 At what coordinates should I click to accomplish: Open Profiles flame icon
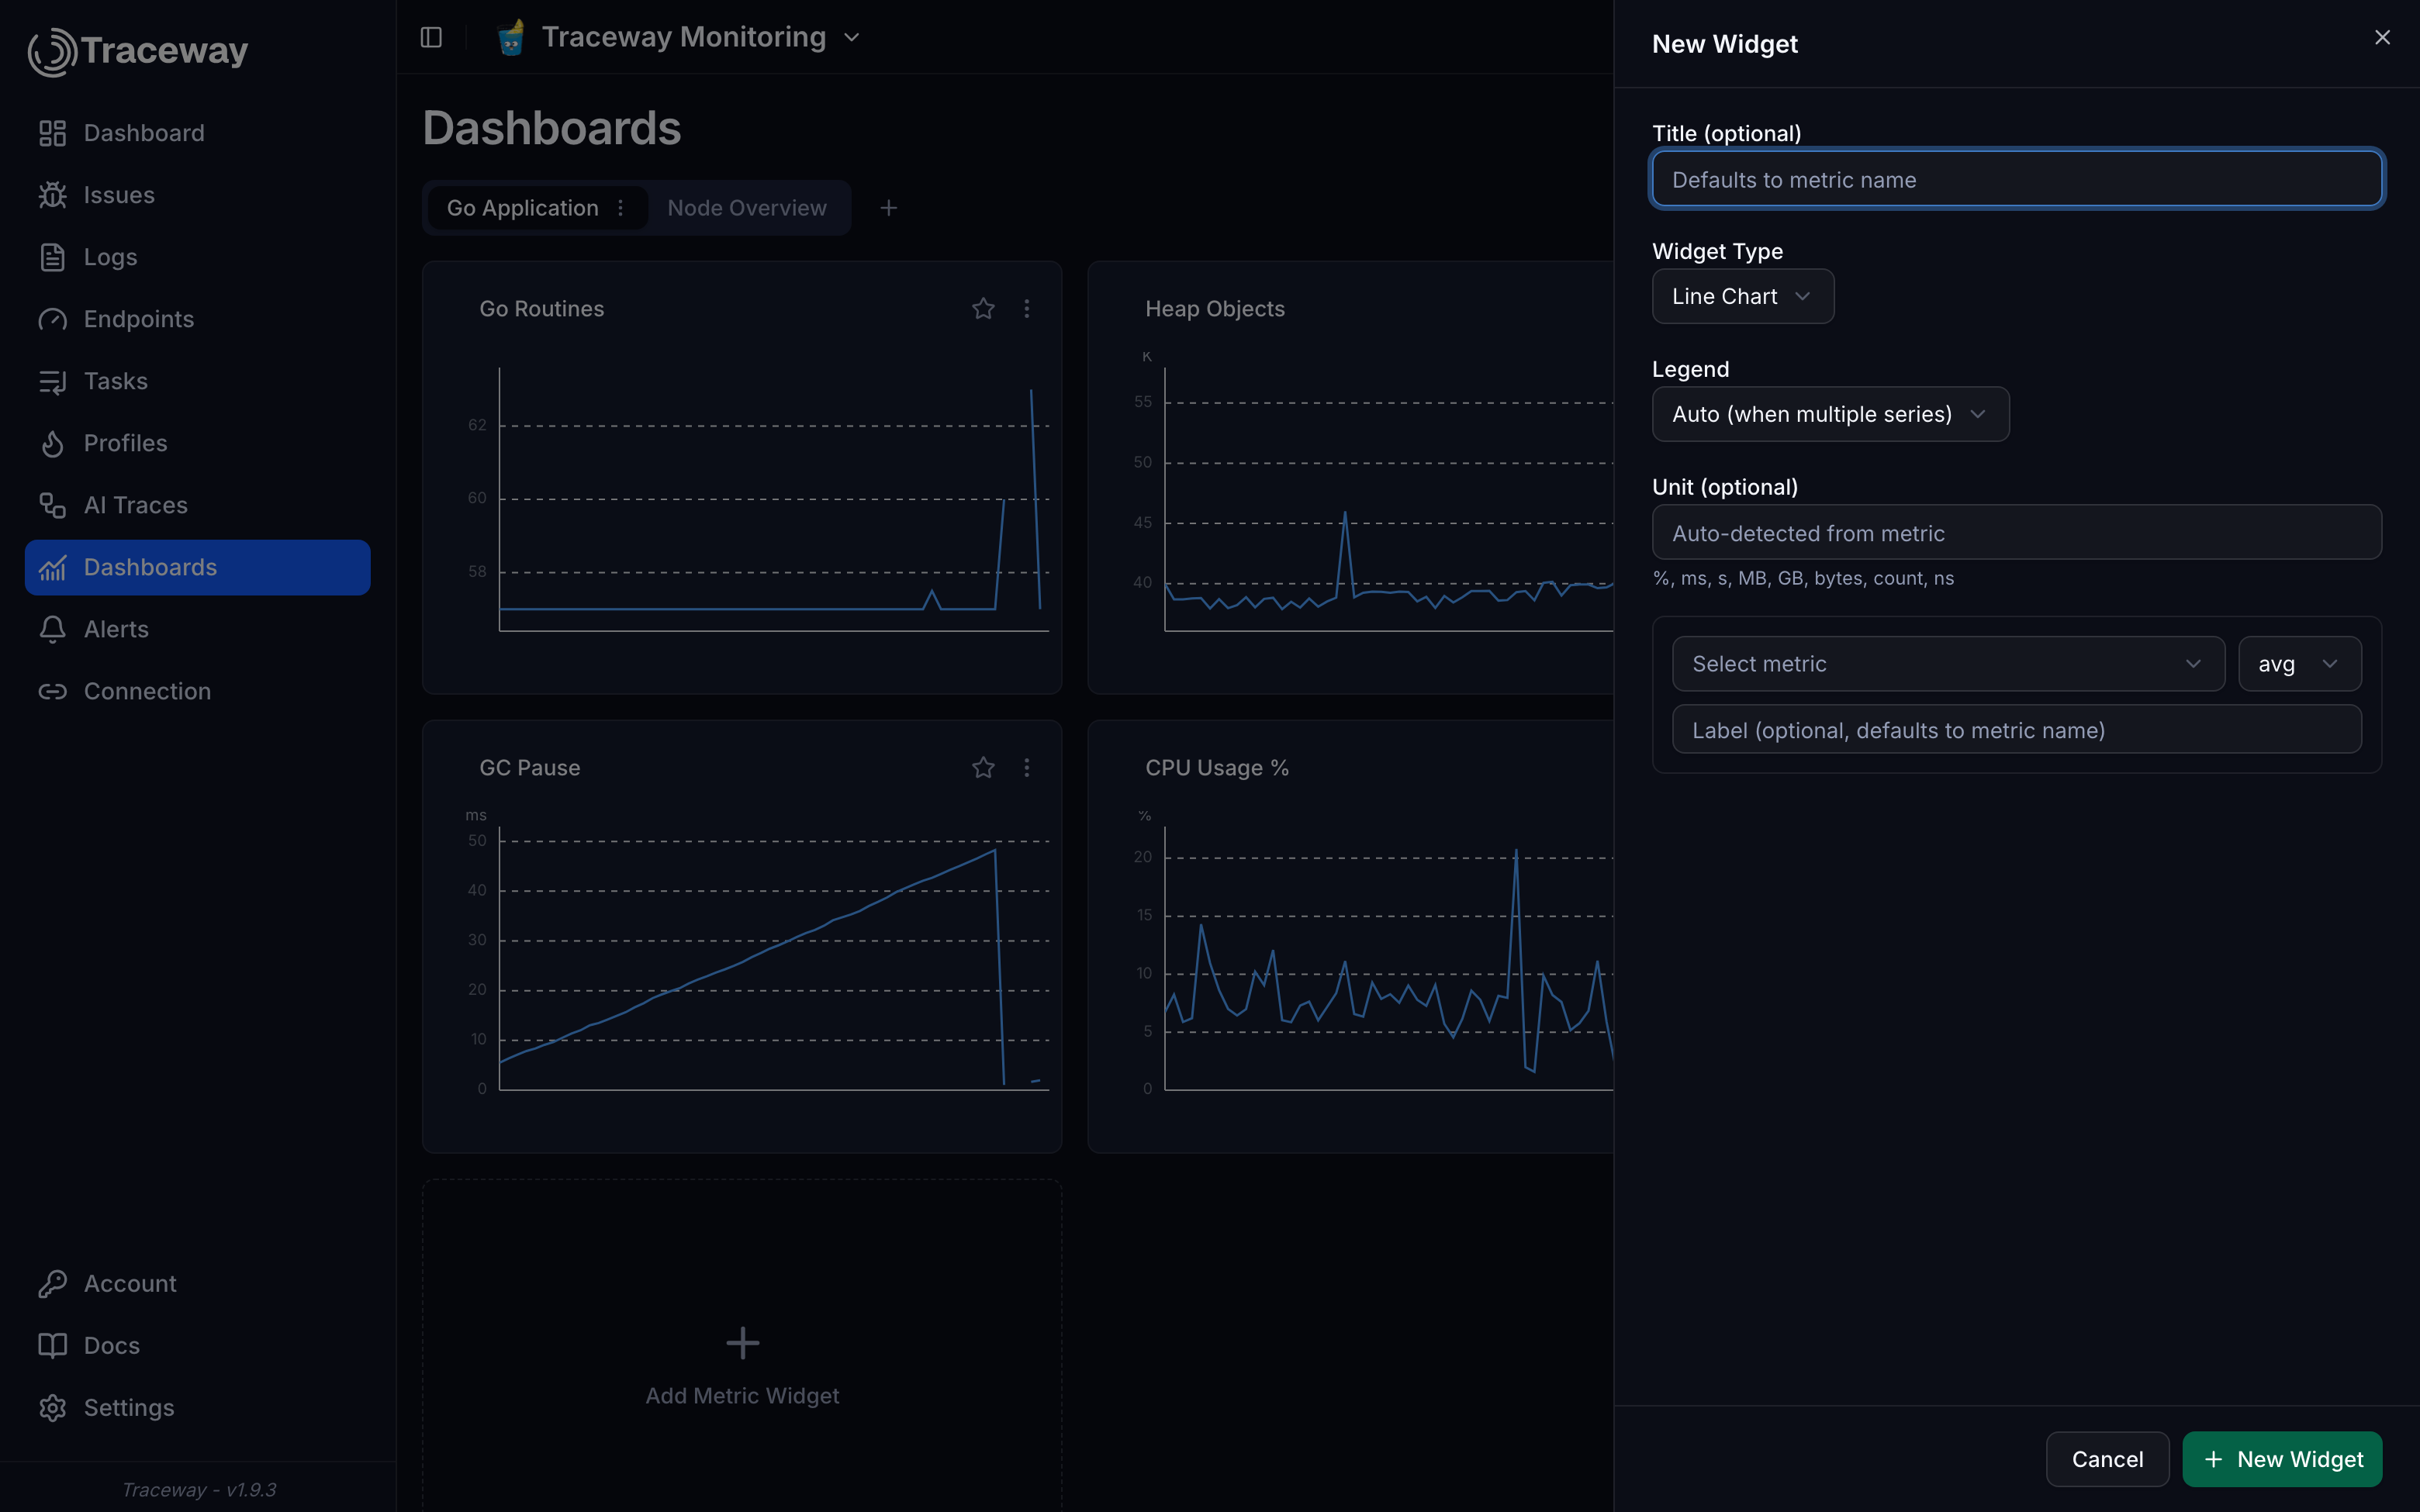(x=52, y=443)
